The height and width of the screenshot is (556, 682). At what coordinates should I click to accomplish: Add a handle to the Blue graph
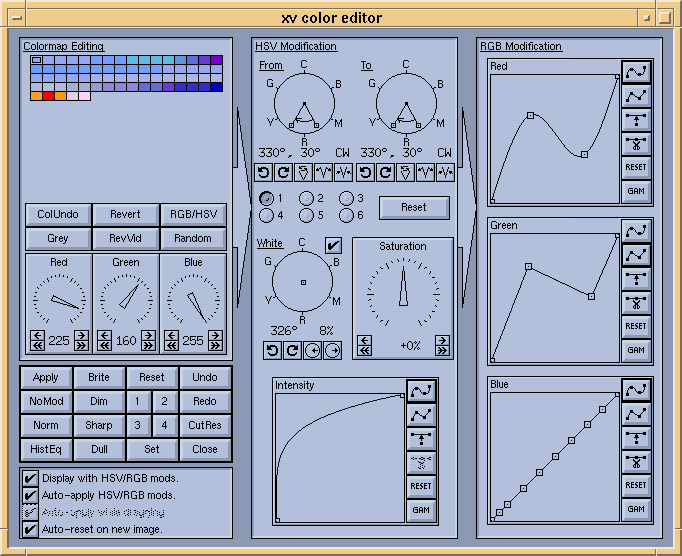pos(636,437)
